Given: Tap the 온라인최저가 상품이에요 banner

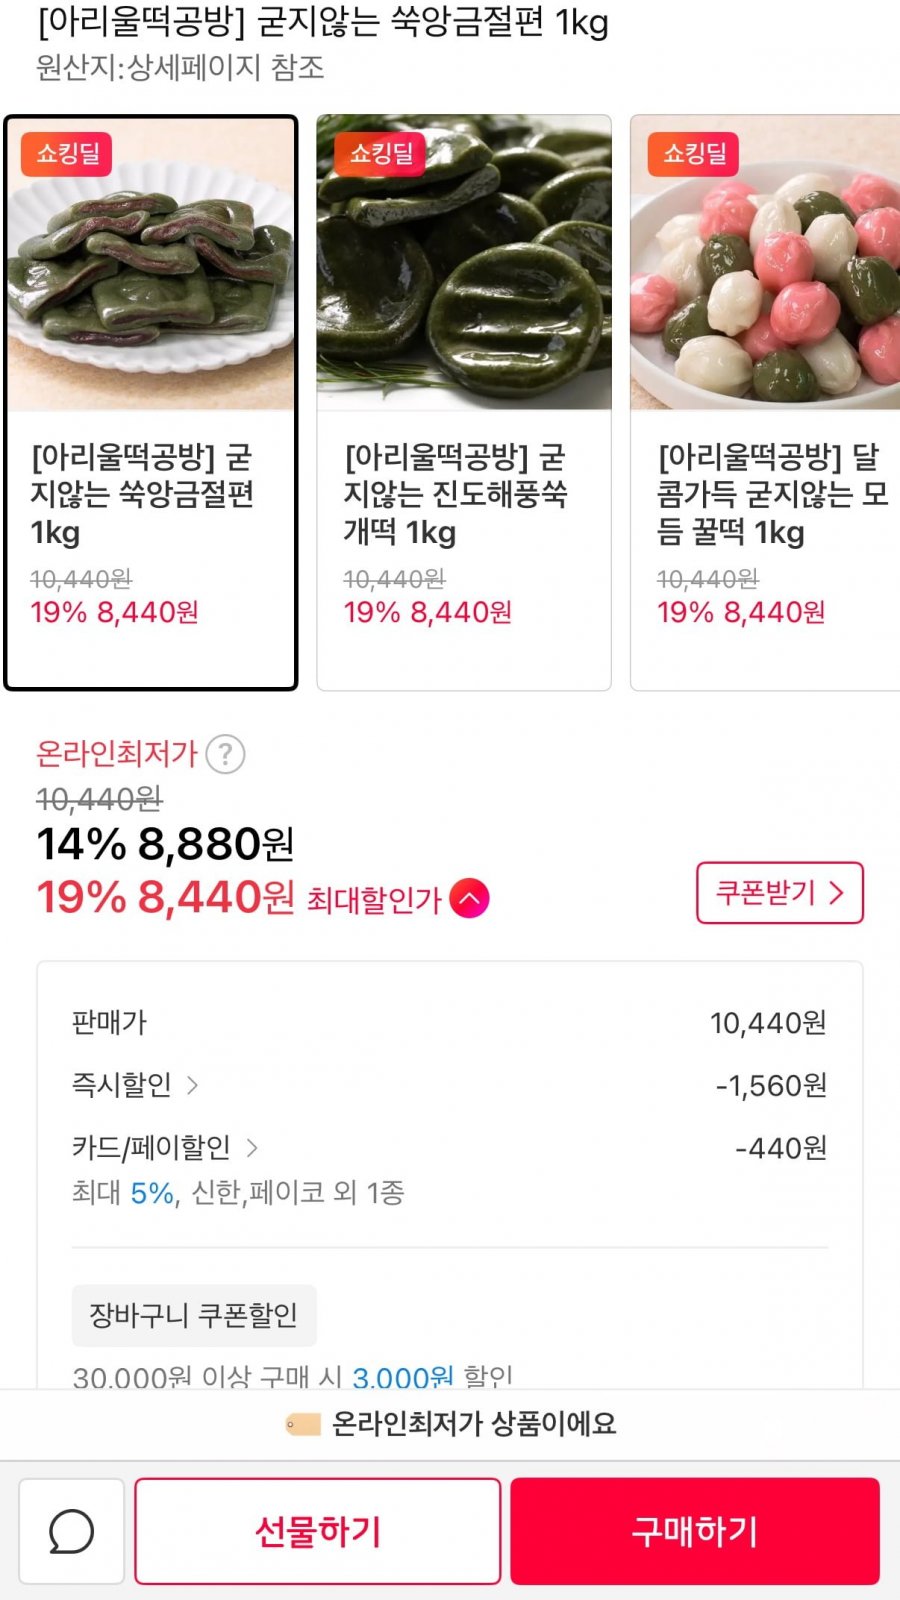Looking at the screenshot, I should 472,1424.
